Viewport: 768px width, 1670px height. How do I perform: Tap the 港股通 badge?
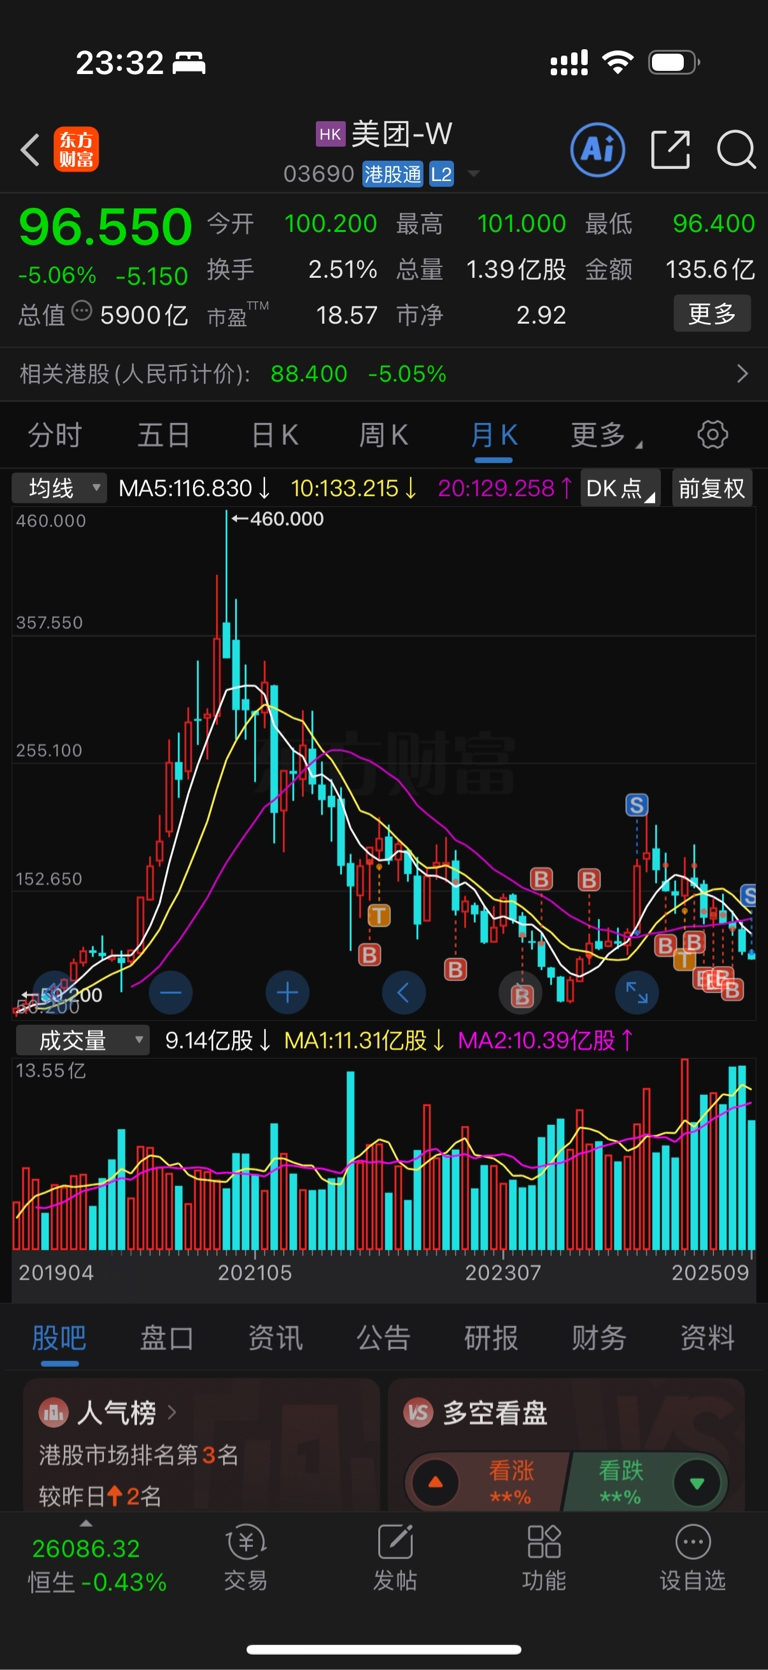click(393, 175)
